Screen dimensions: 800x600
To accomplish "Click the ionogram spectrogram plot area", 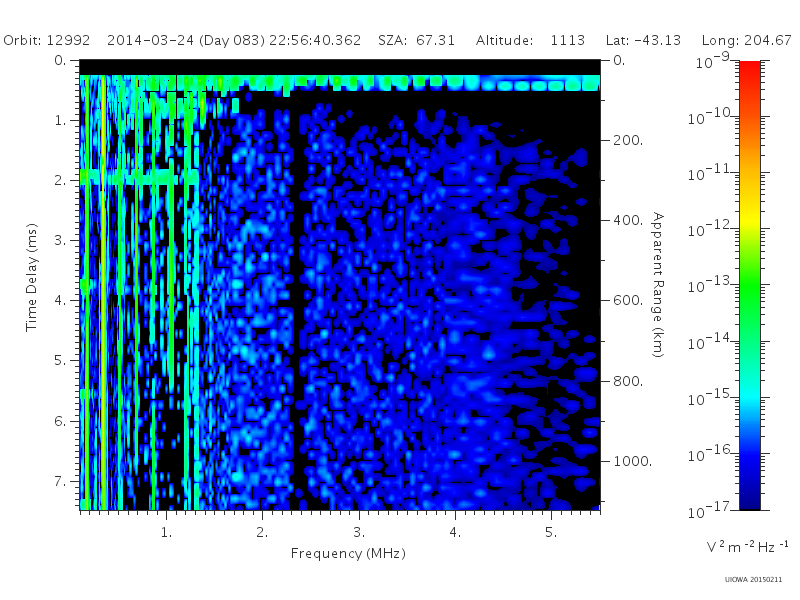I will (x=340, y=285).
